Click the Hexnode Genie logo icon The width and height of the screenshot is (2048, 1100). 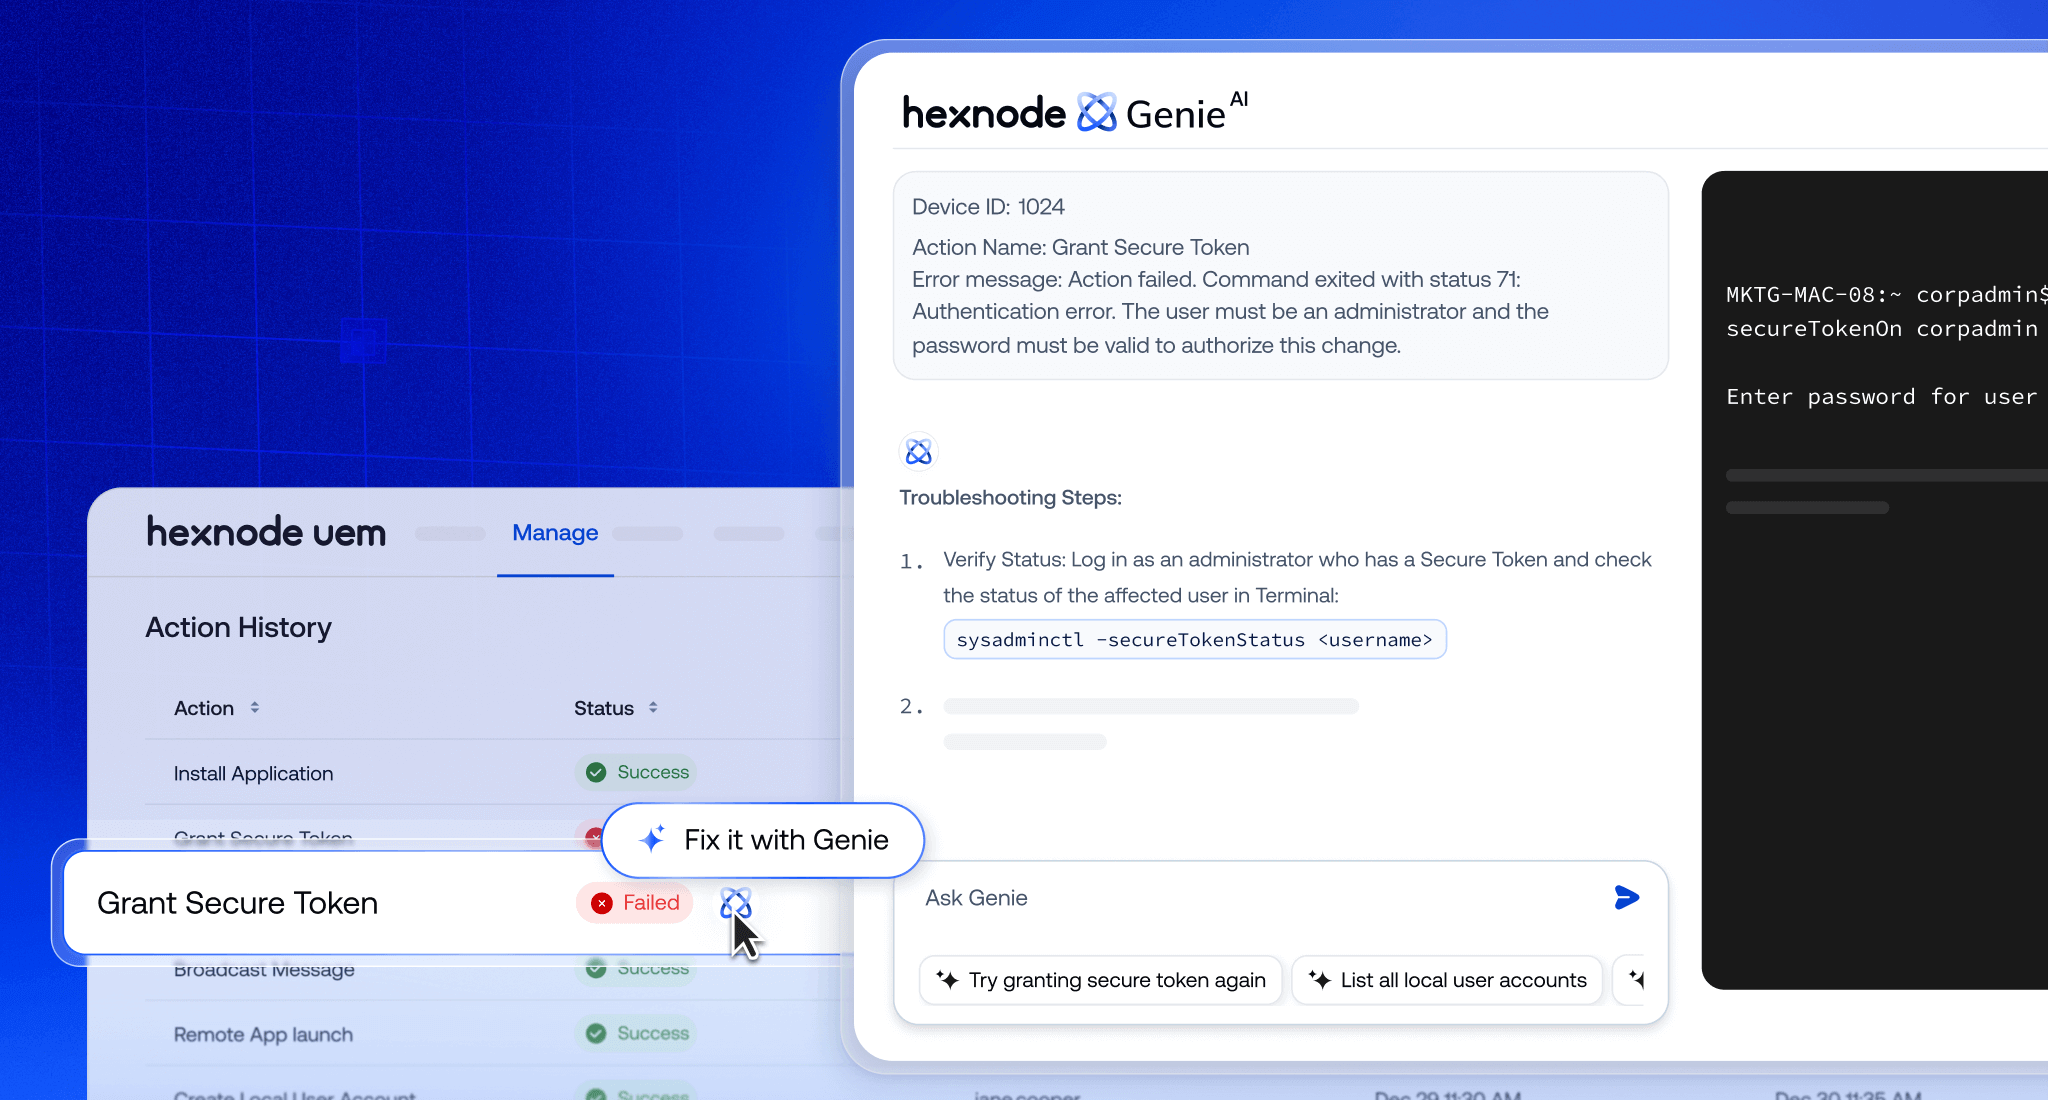tap(1096, 113)
